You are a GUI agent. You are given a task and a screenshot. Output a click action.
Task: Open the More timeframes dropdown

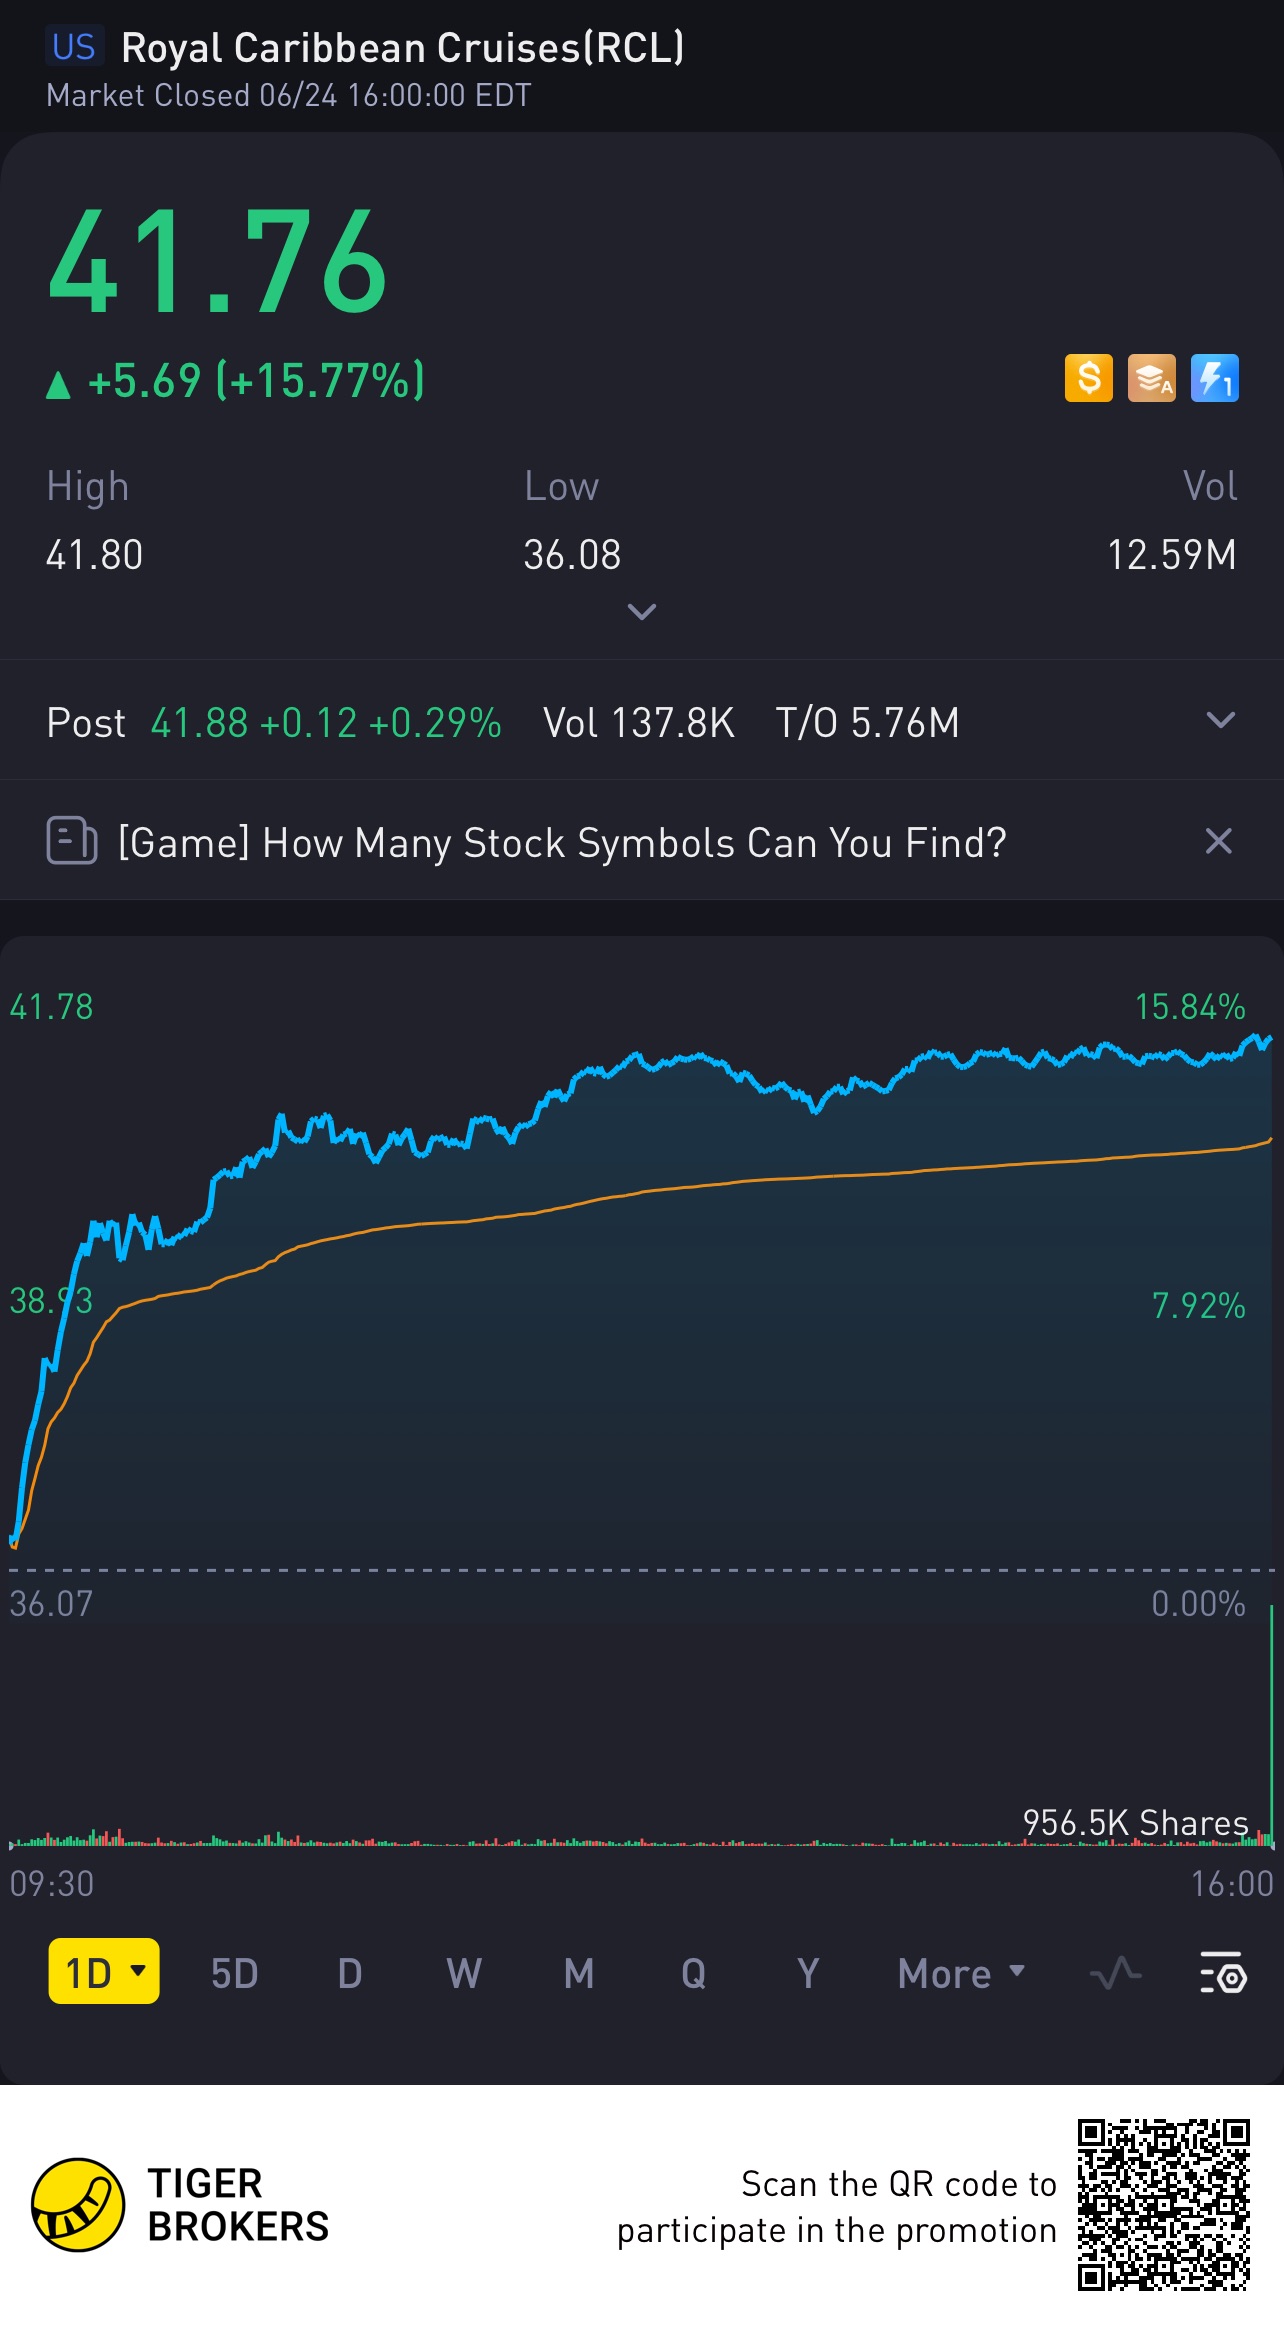click(x=962, y=1973)
